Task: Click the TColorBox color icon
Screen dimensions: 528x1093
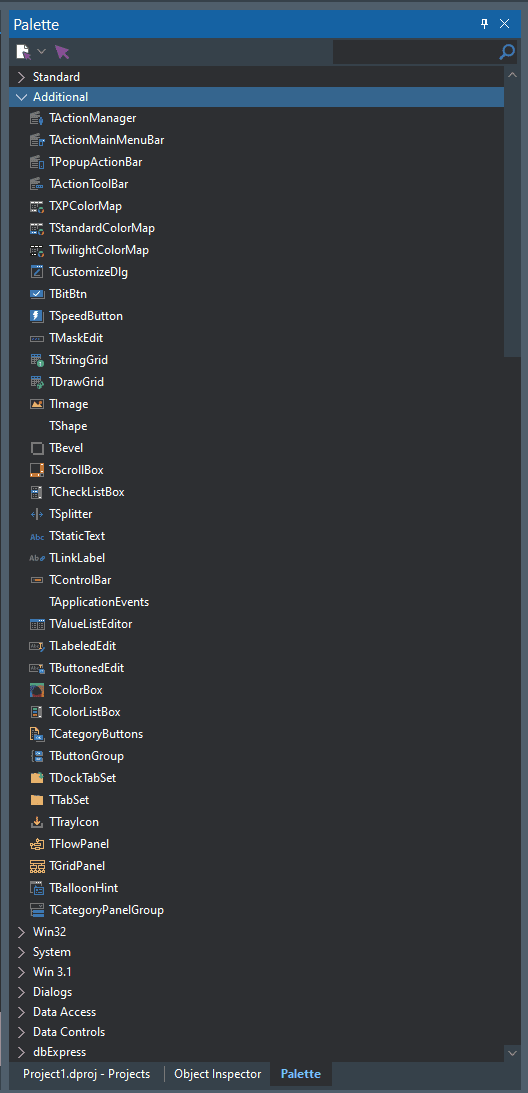Action: (37, 690)
